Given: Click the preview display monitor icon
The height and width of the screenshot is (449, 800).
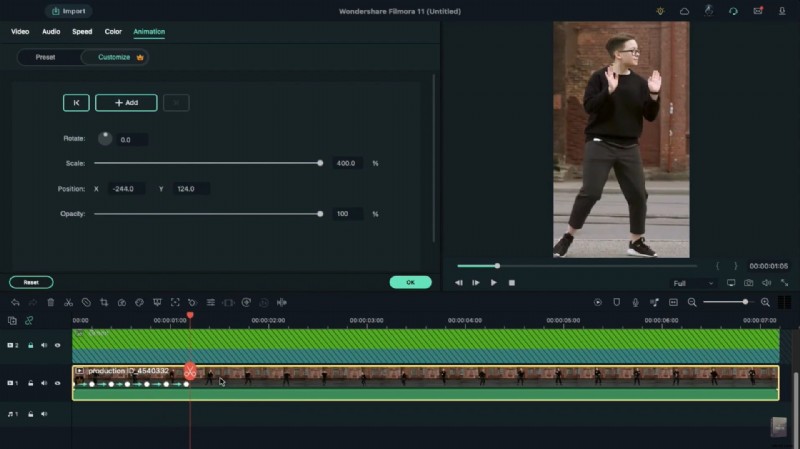Looking at the screenshot, I should click(731, 283).
